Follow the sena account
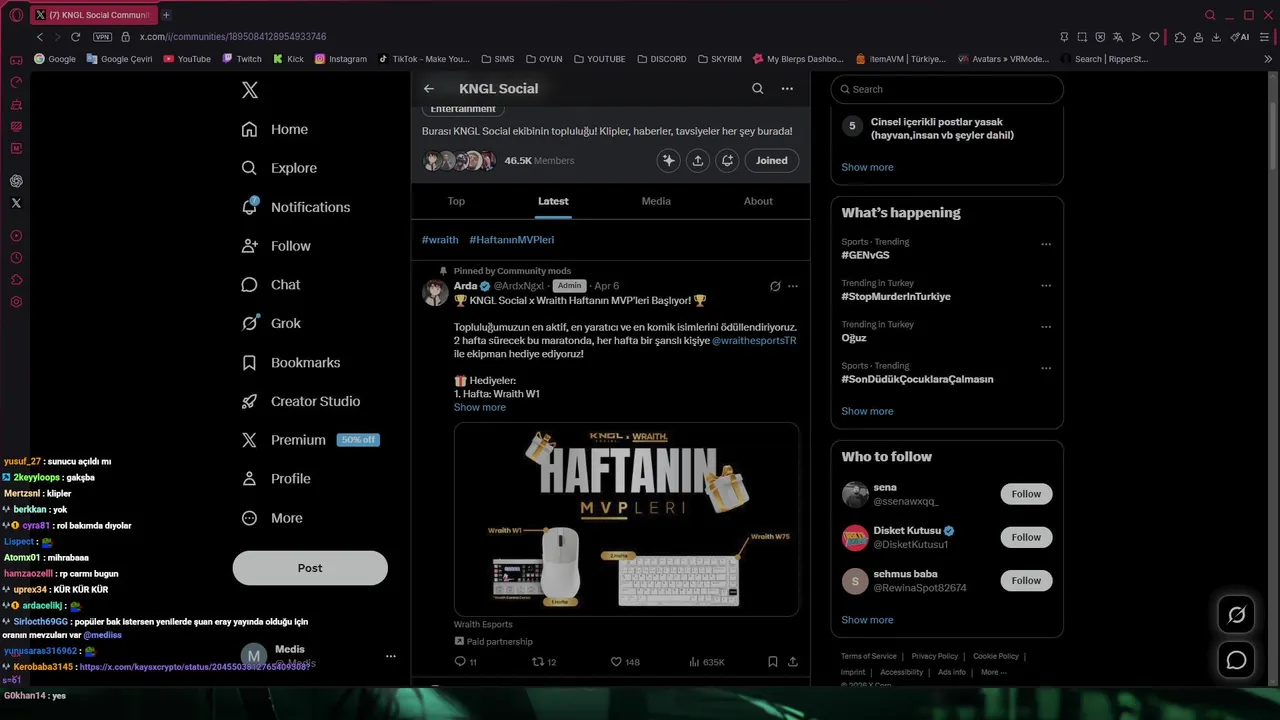The height and width of the screenshot is (720, 1280). point(1026,494)
